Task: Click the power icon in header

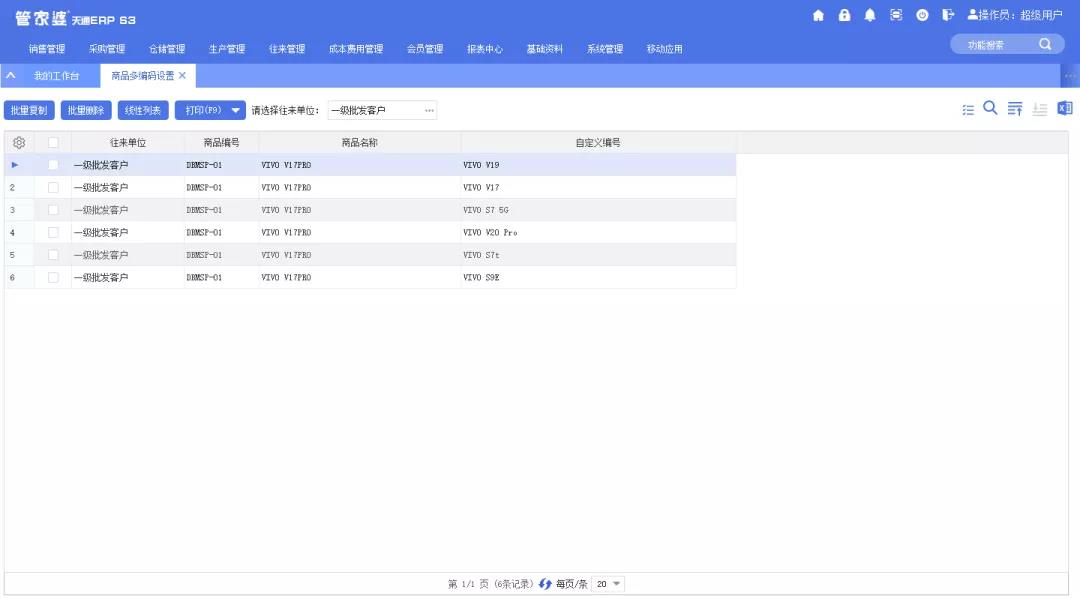Action: (922, 15)
